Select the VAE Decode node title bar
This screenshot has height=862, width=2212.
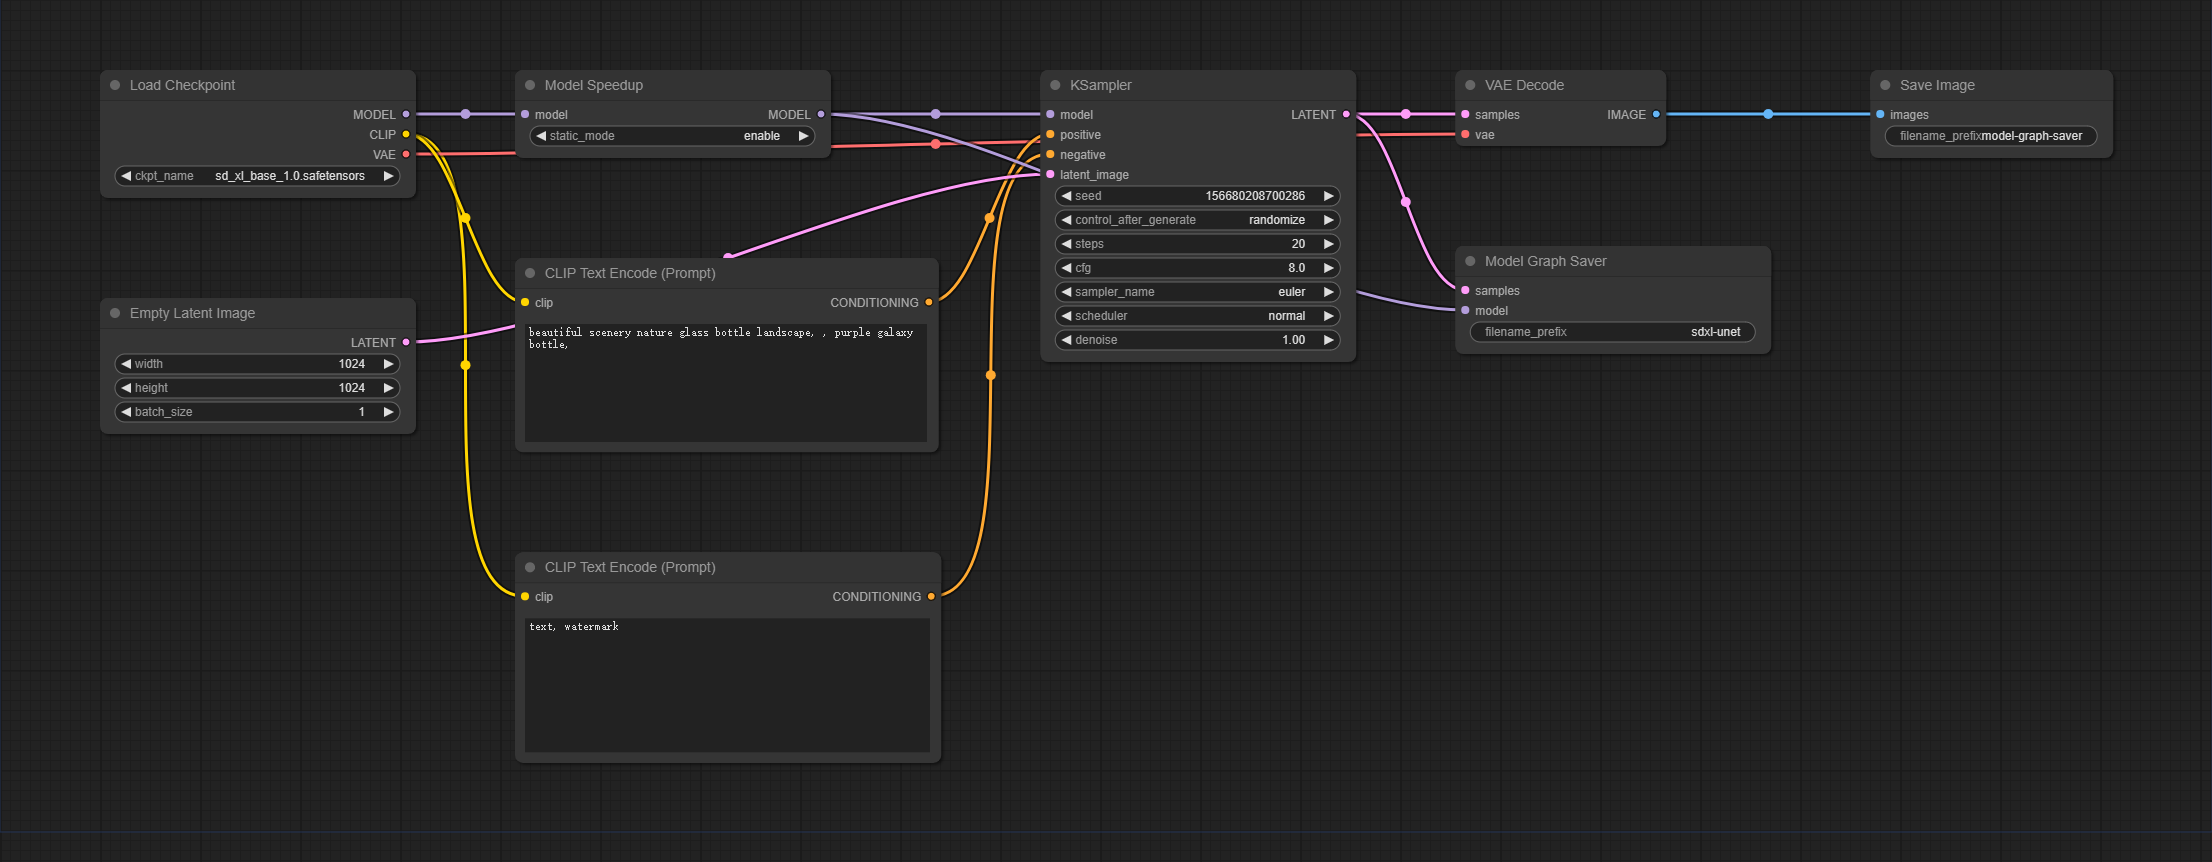[1524, 85]
